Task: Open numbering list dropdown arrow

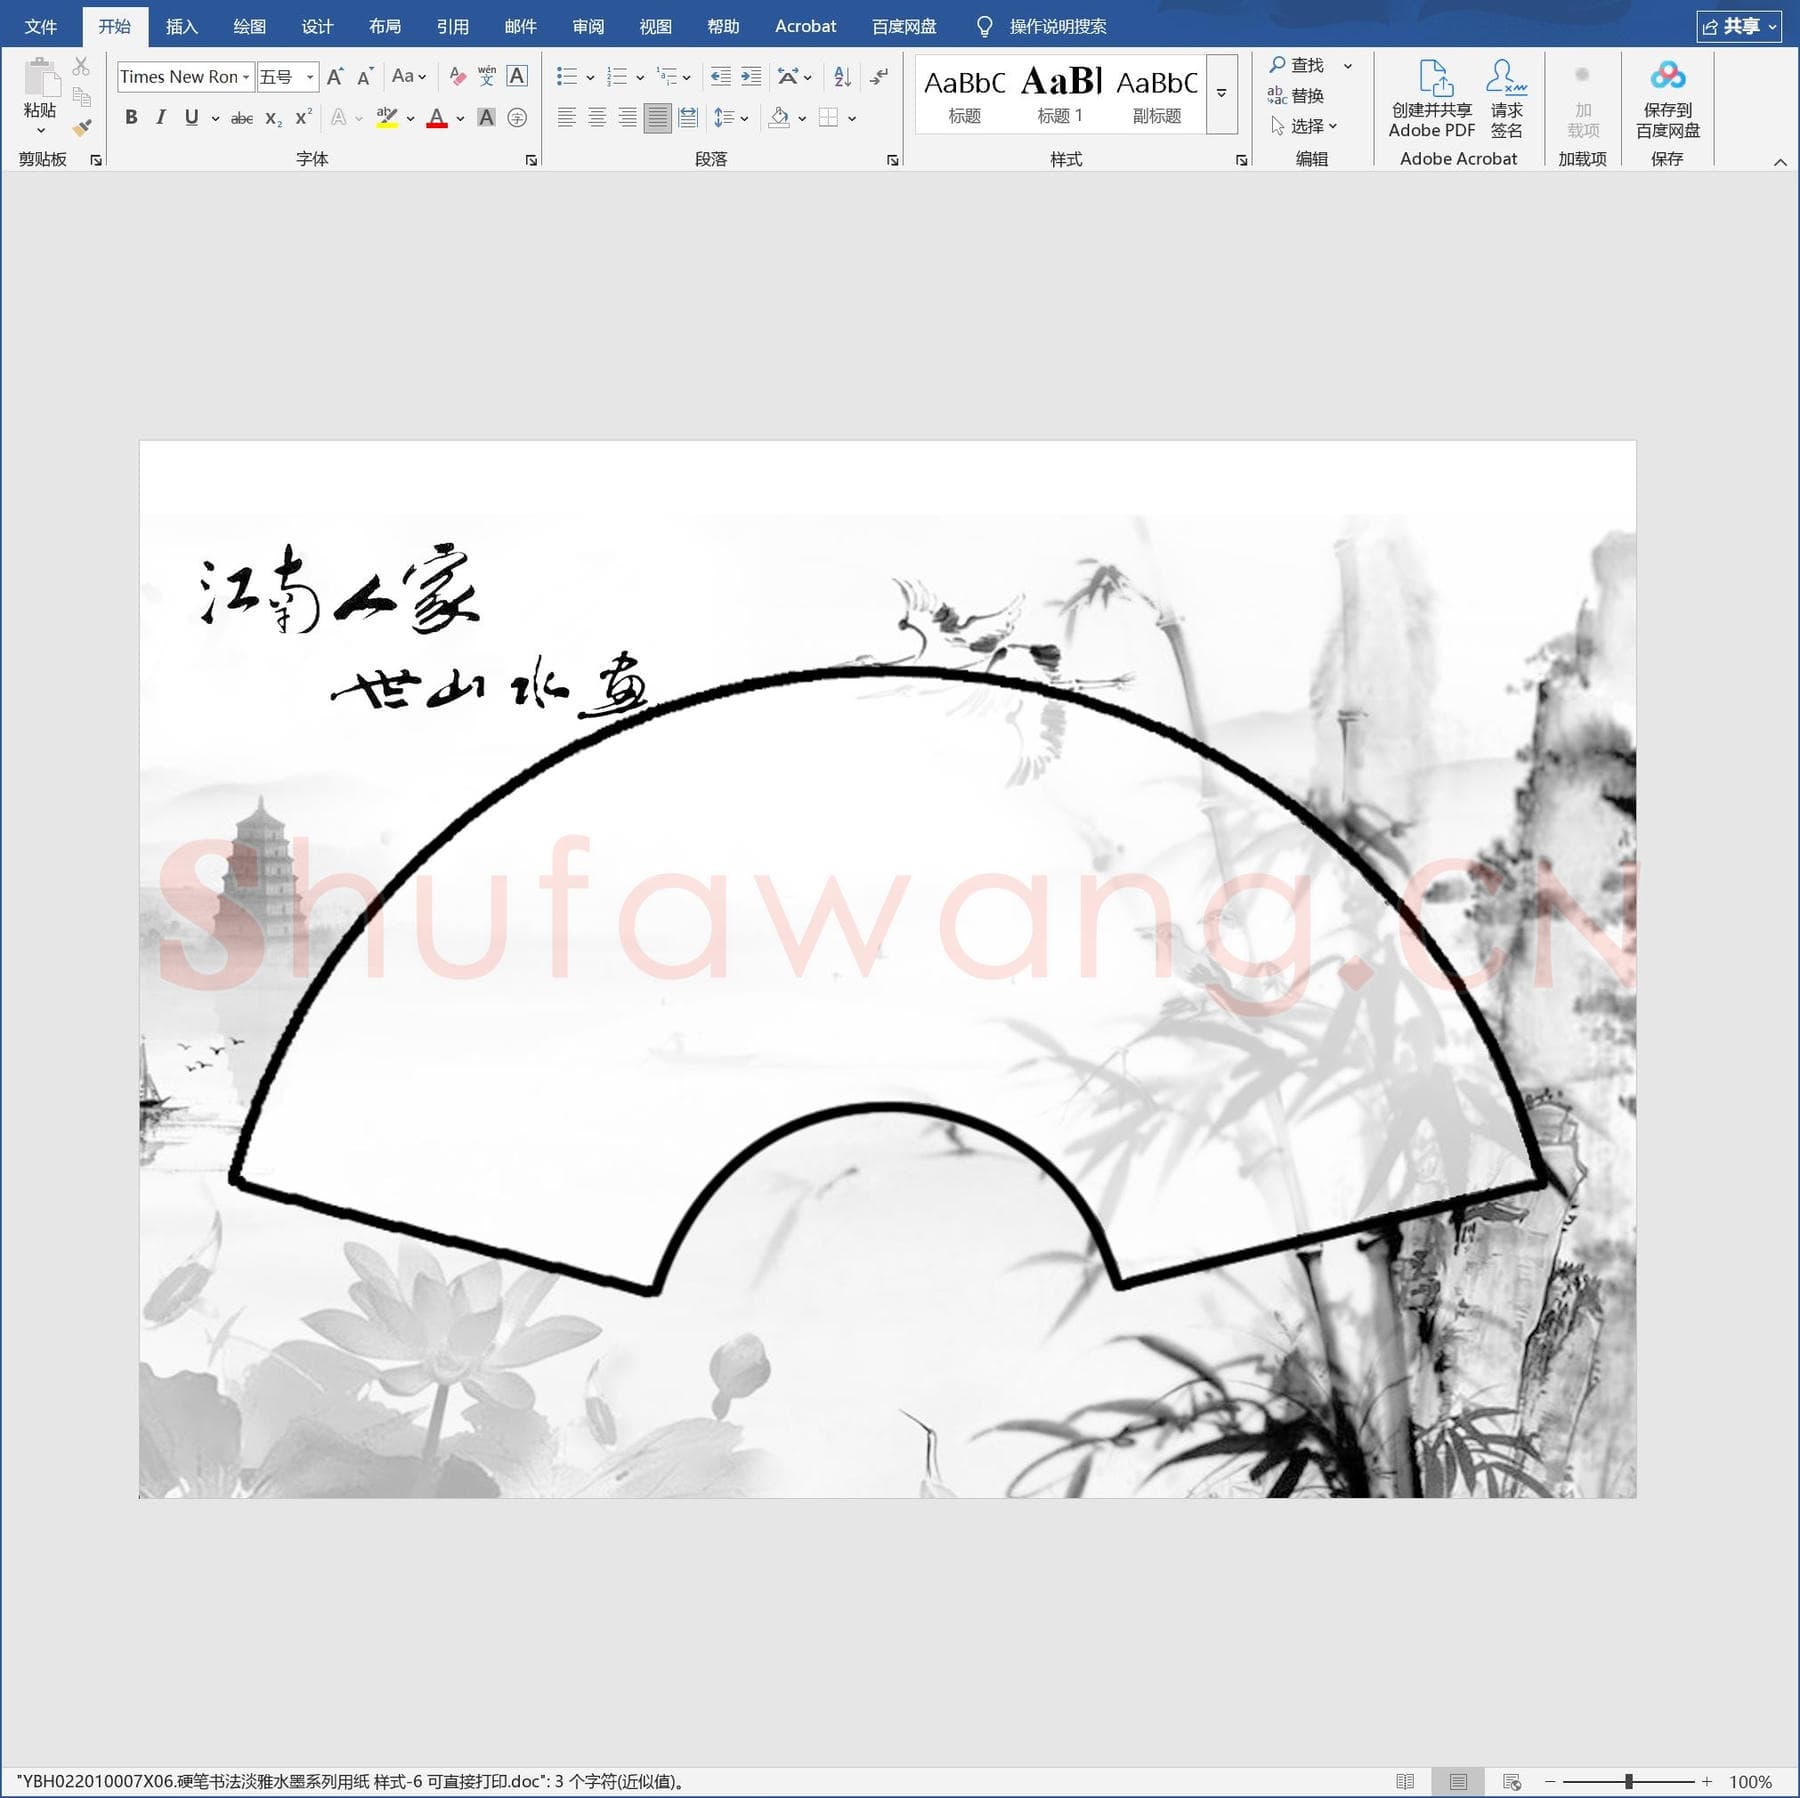Action: coord(640,77)
